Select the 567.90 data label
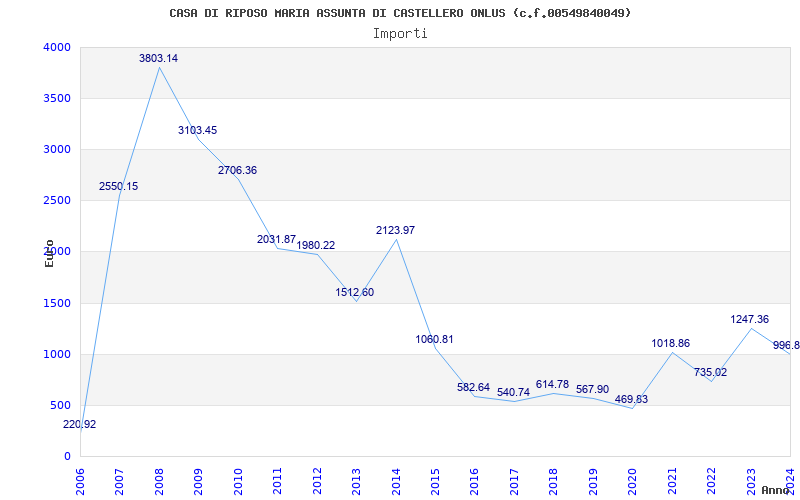 592,389
